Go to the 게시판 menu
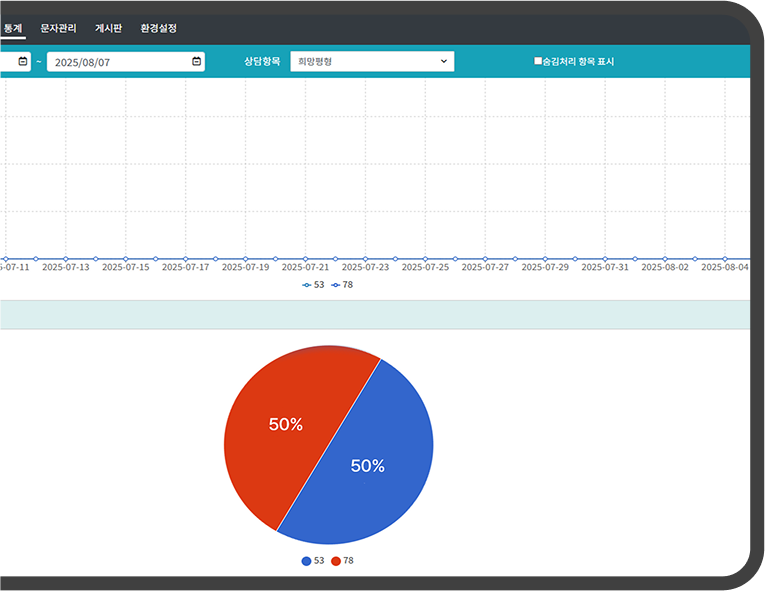The image size is (765, 591). [x=108, y=28]
